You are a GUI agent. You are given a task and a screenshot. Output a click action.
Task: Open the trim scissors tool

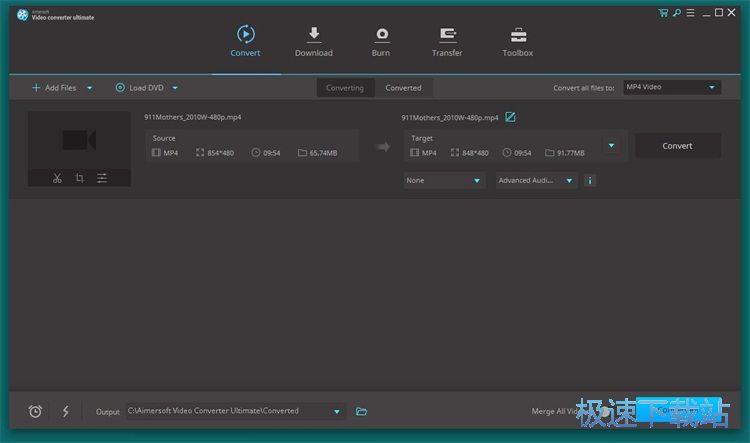coord(57,178)
